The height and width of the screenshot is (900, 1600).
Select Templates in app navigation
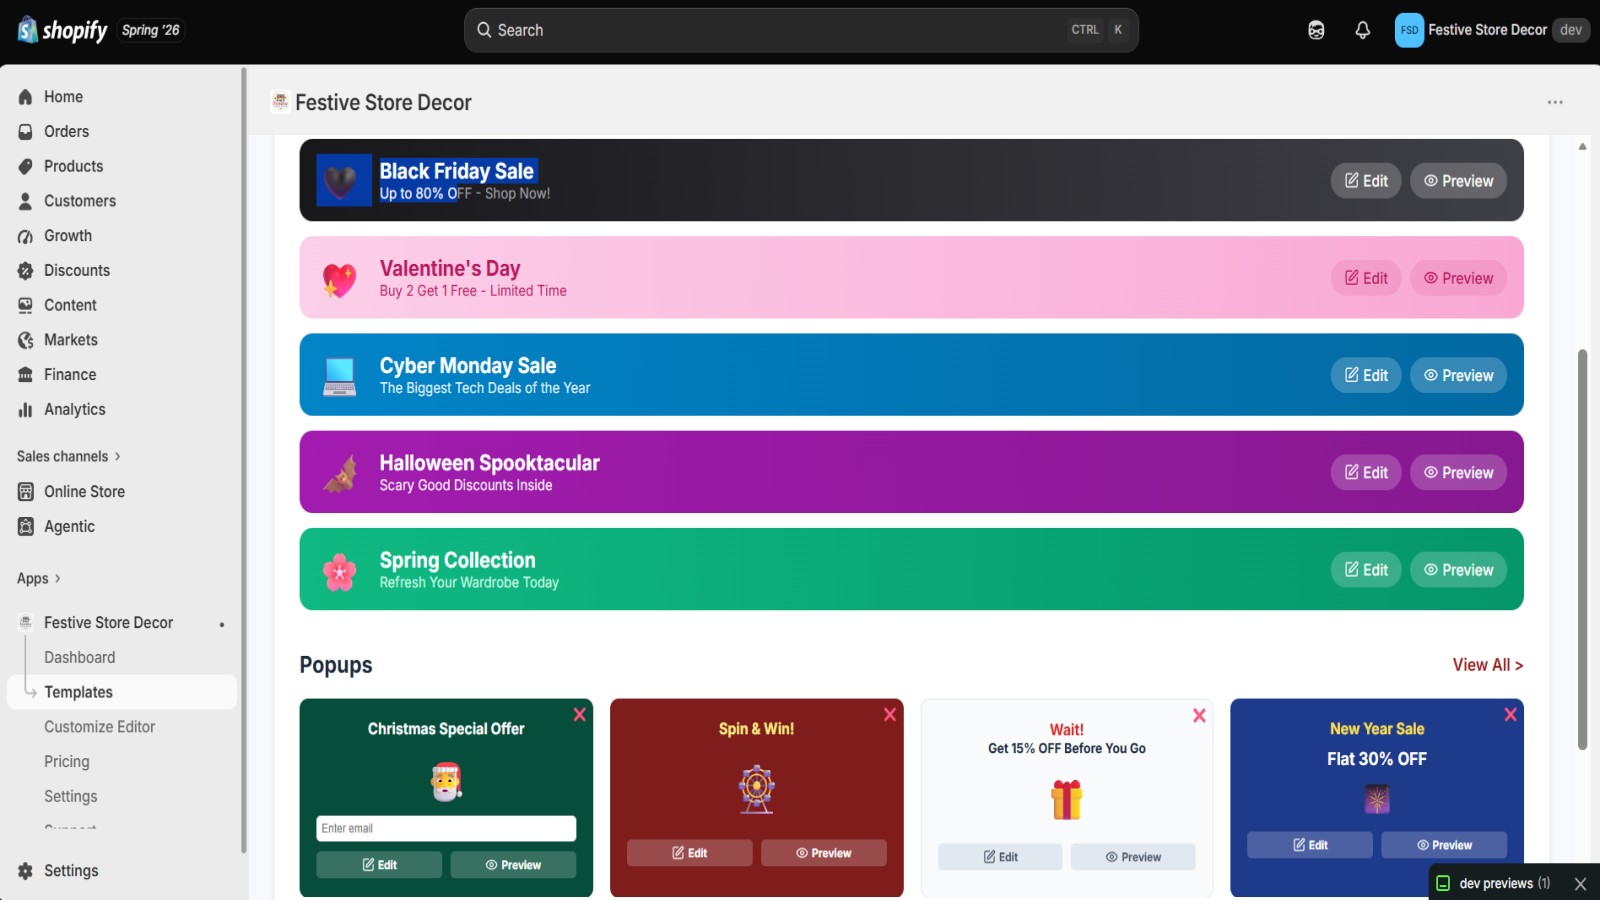pos(122,692)
